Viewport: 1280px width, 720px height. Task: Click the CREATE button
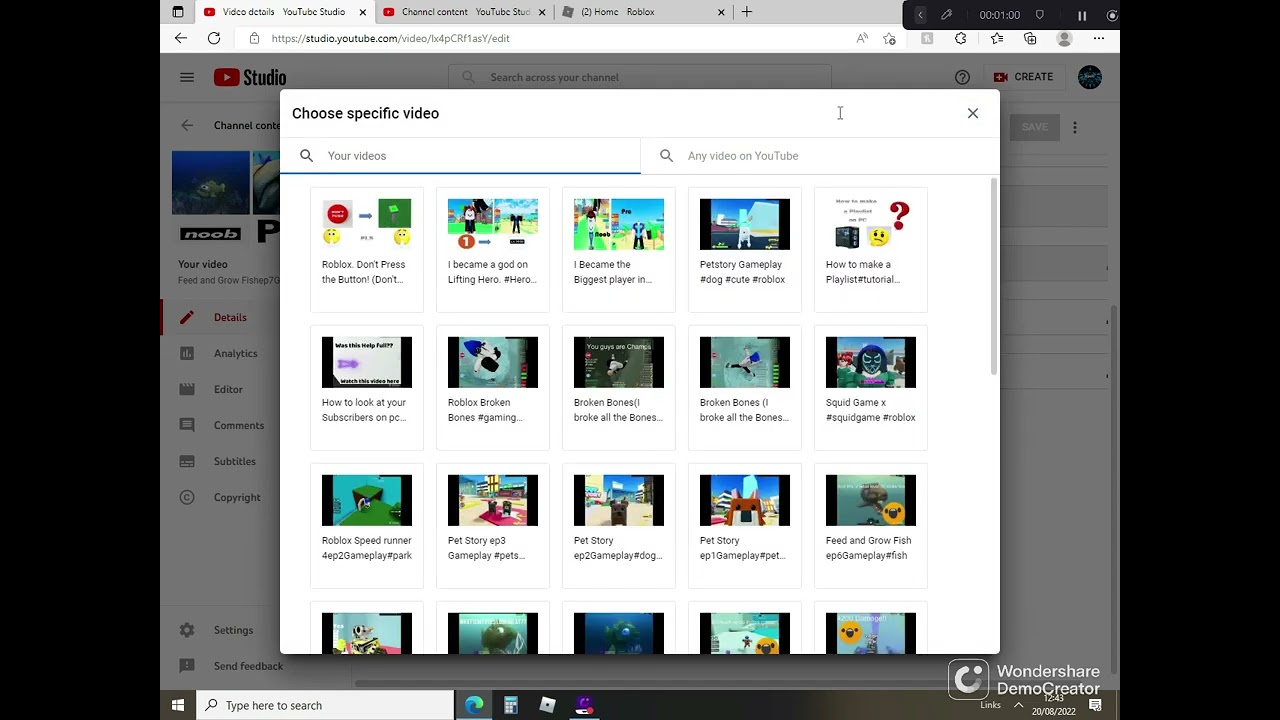coord(1023,77)
